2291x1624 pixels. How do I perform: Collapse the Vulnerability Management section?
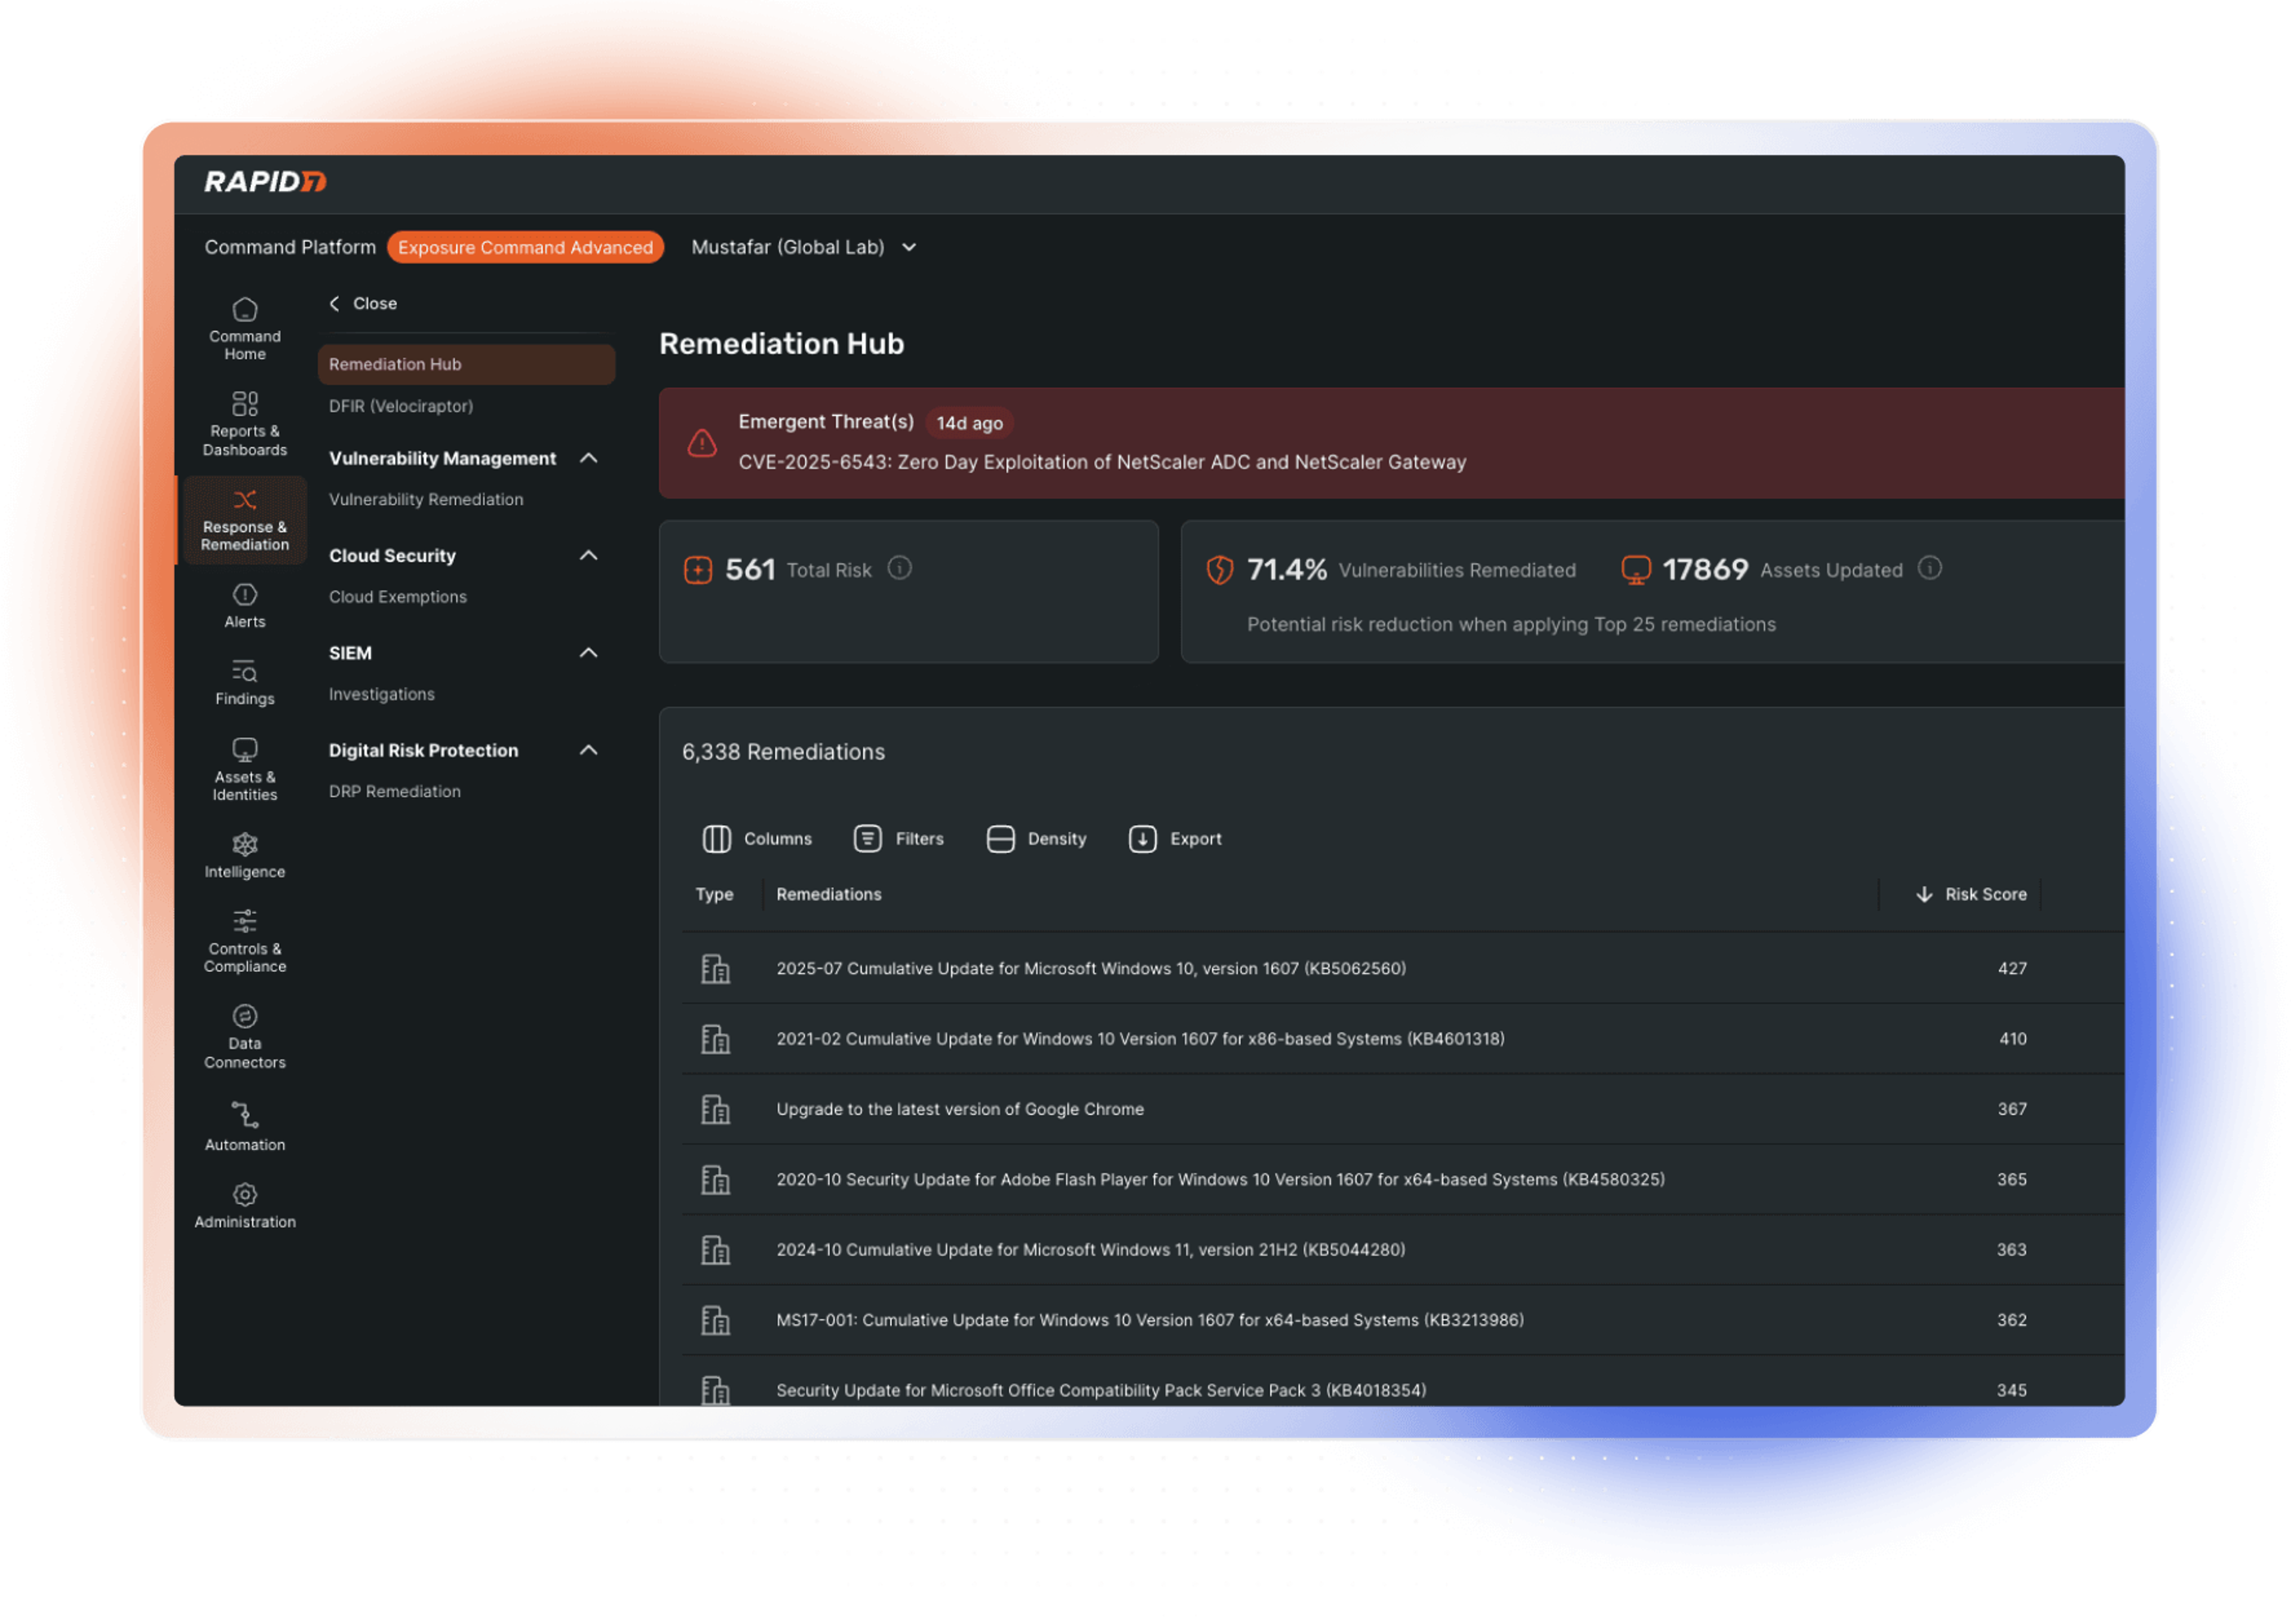pos(589,458)
